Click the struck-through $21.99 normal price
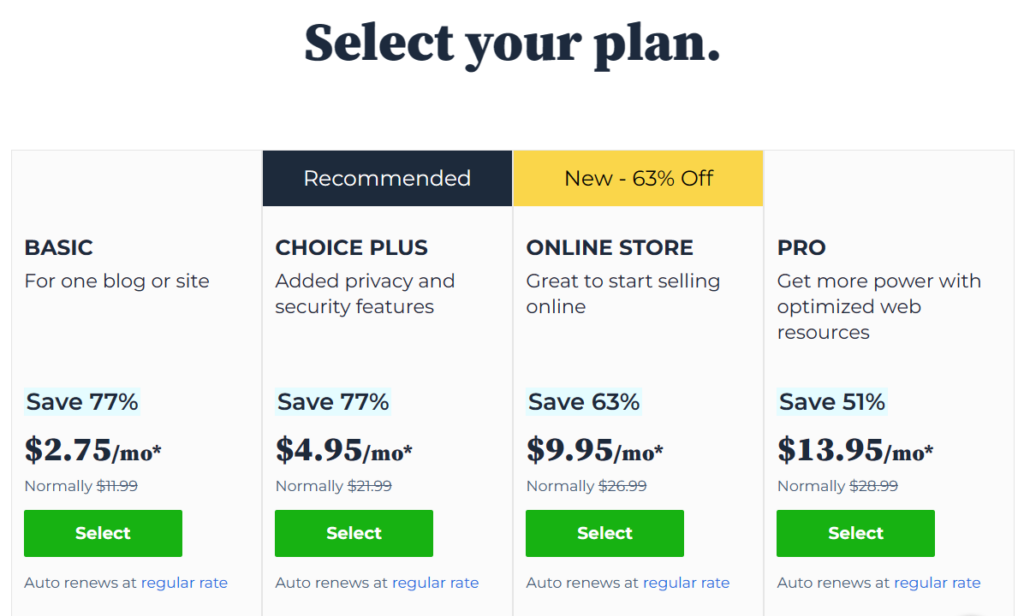Viewport: 1024px width, 616px height. (x=370, y=486)
